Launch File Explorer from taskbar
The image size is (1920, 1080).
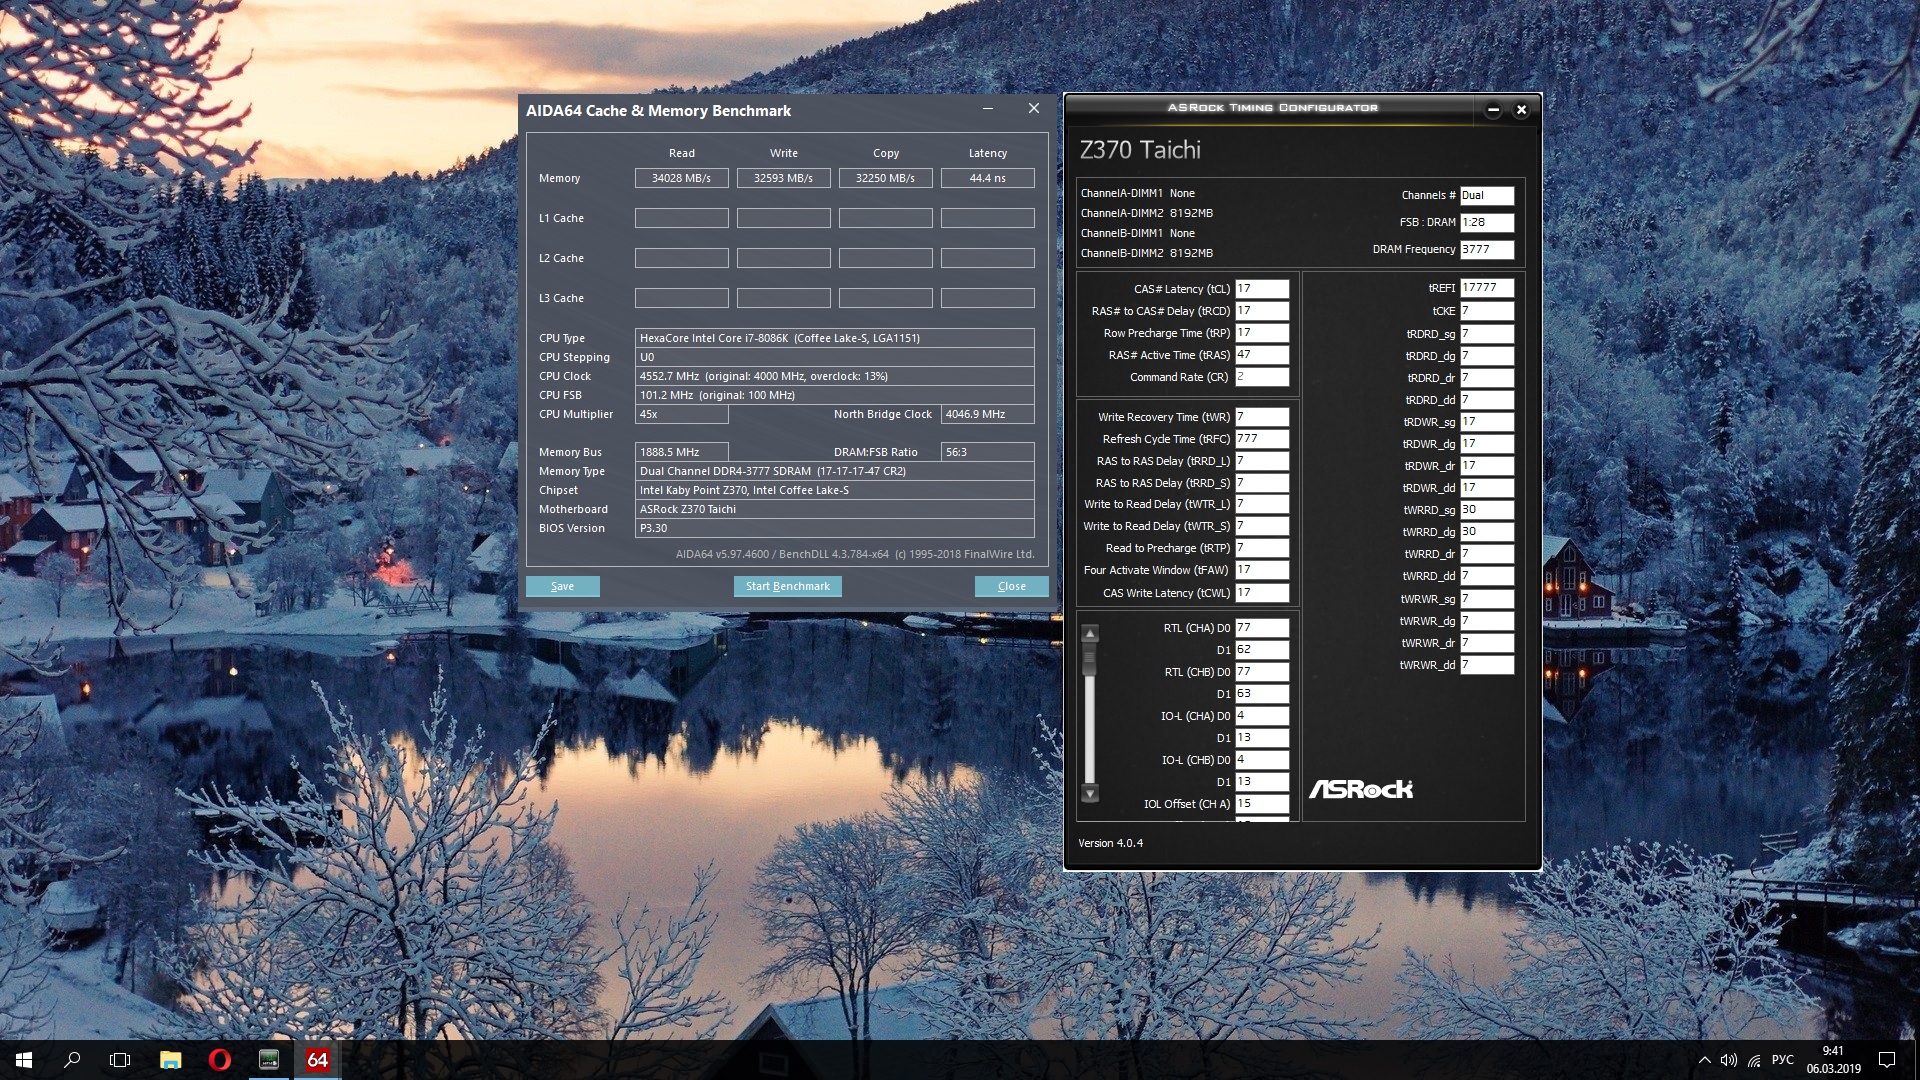170,1060
